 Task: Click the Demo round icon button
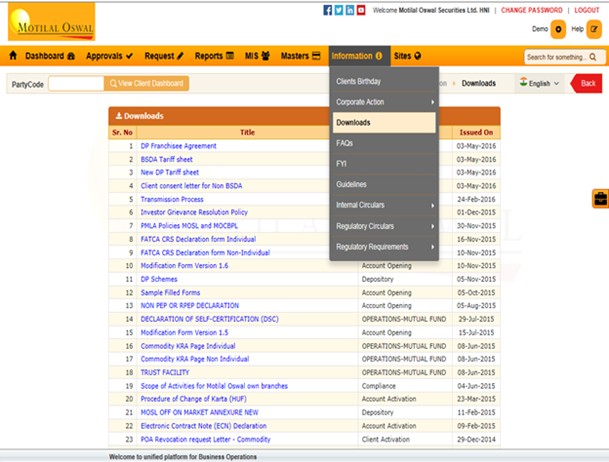coord(558,29)
